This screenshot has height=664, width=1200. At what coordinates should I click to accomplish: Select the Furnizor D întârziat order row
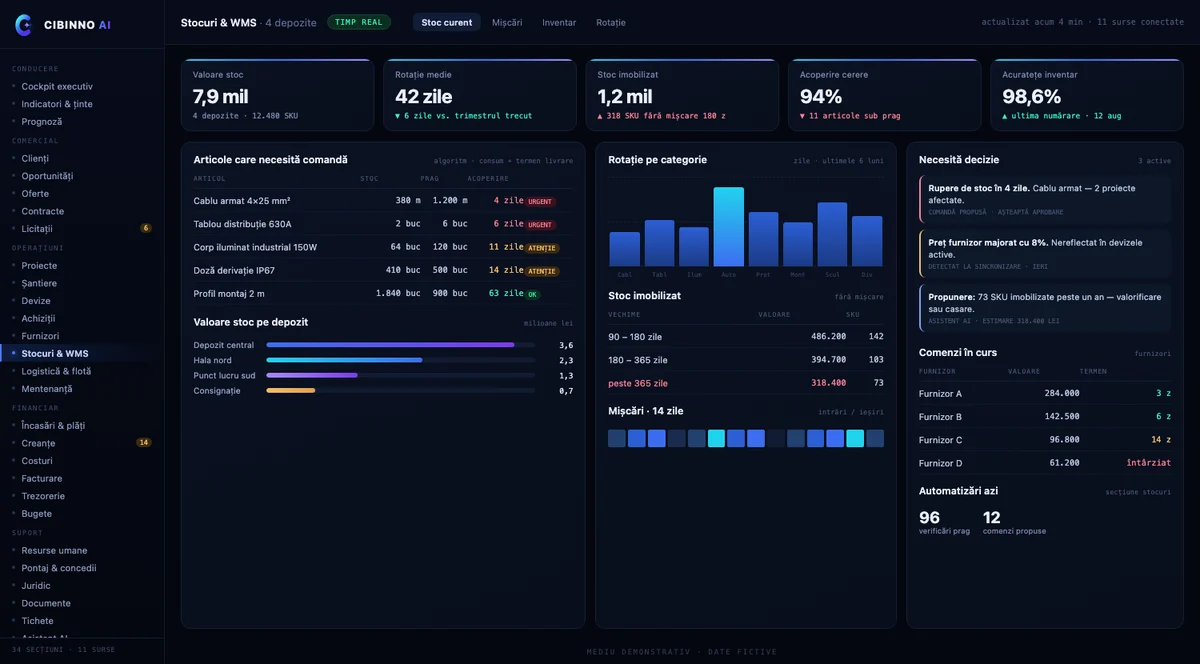click(x=1045, y=463)
